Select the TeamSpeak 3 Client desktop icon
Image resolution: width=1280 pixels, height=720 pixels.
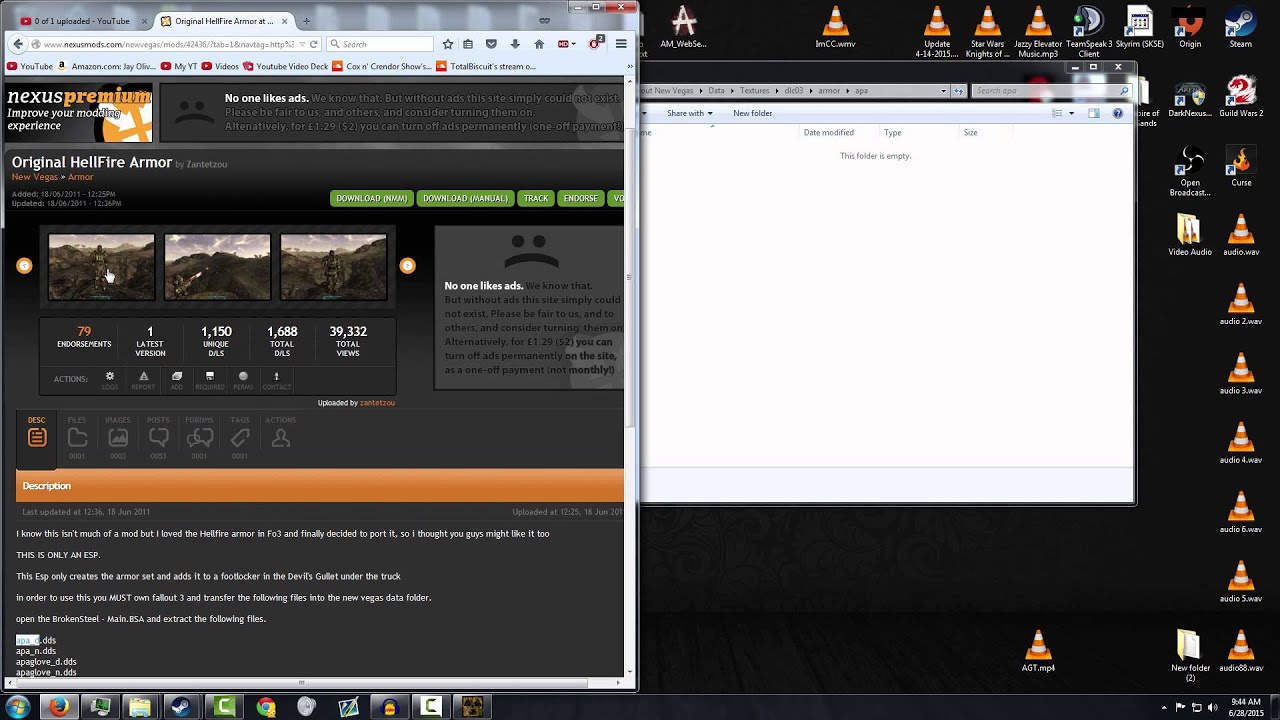1089,32
